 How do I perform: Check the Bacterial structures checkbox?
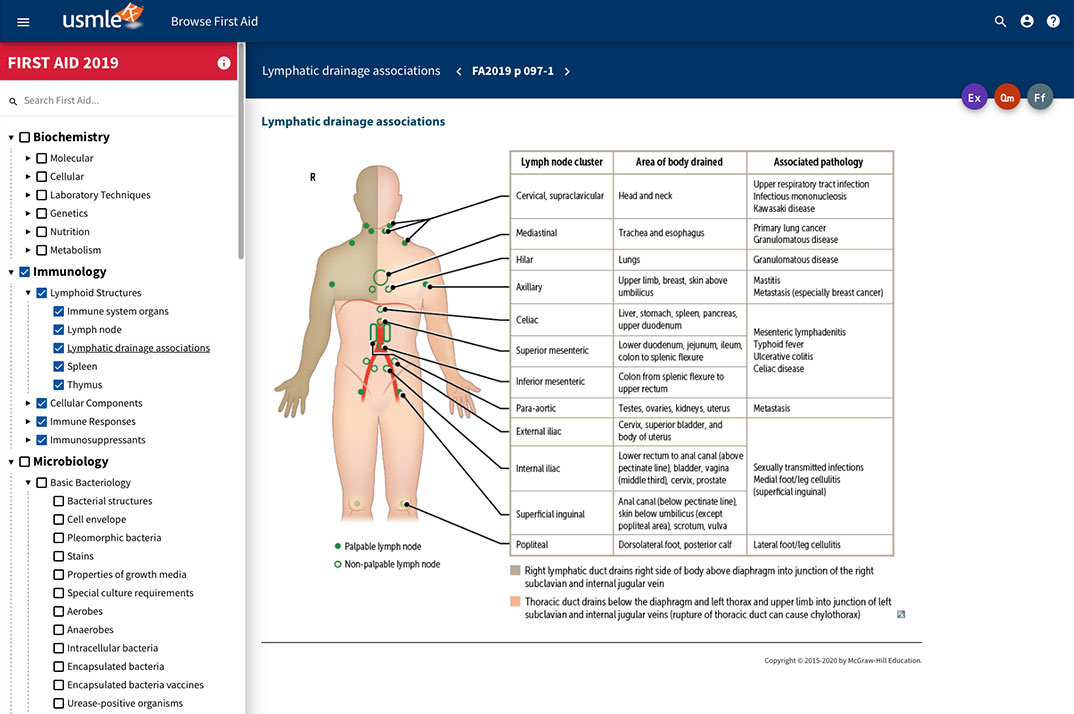point(59,502)
